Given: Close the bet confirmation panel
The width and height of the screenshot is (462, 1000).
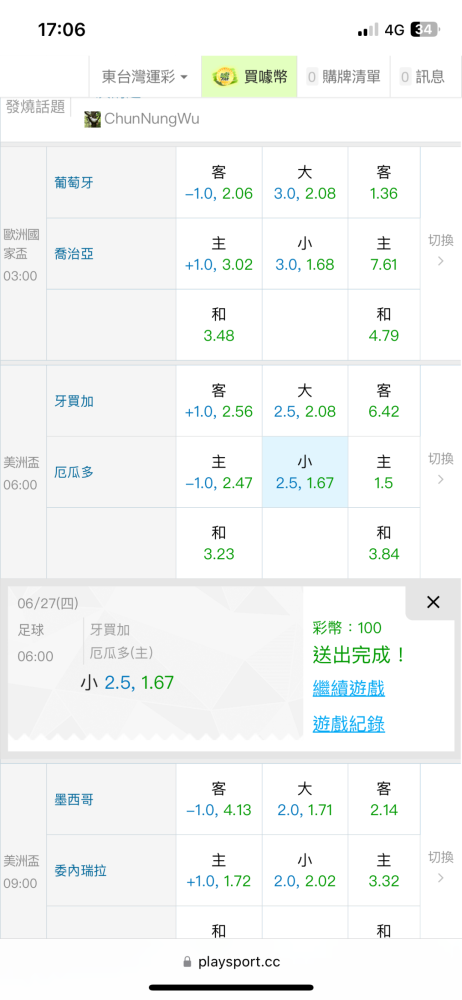Looking at the screenshot, I should click(x=433, y=602).
